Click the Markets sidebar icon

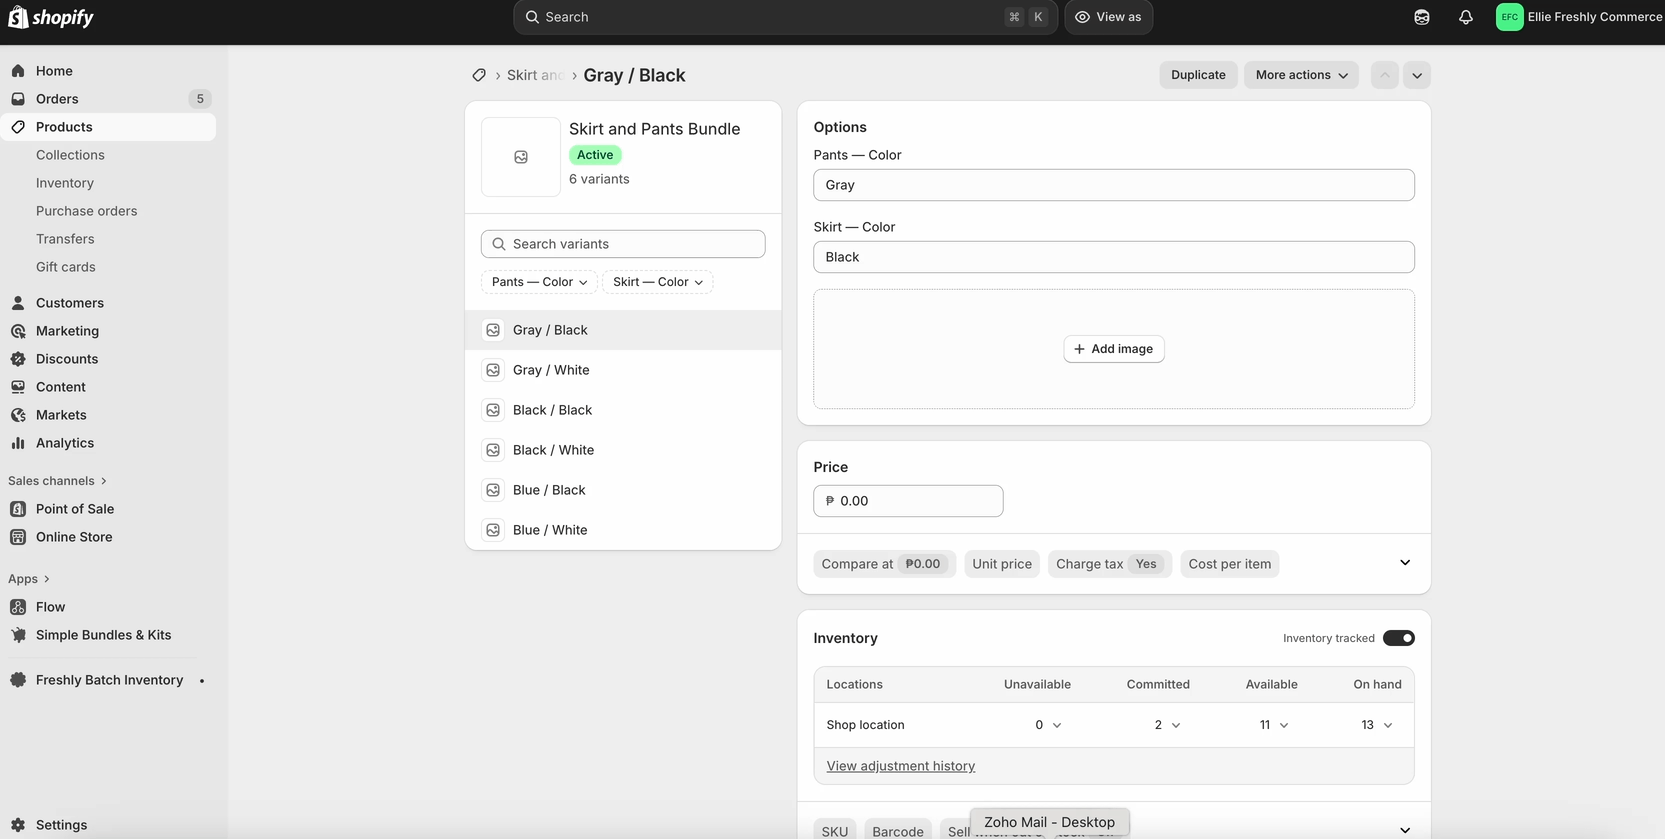click(x=18, y=415)
